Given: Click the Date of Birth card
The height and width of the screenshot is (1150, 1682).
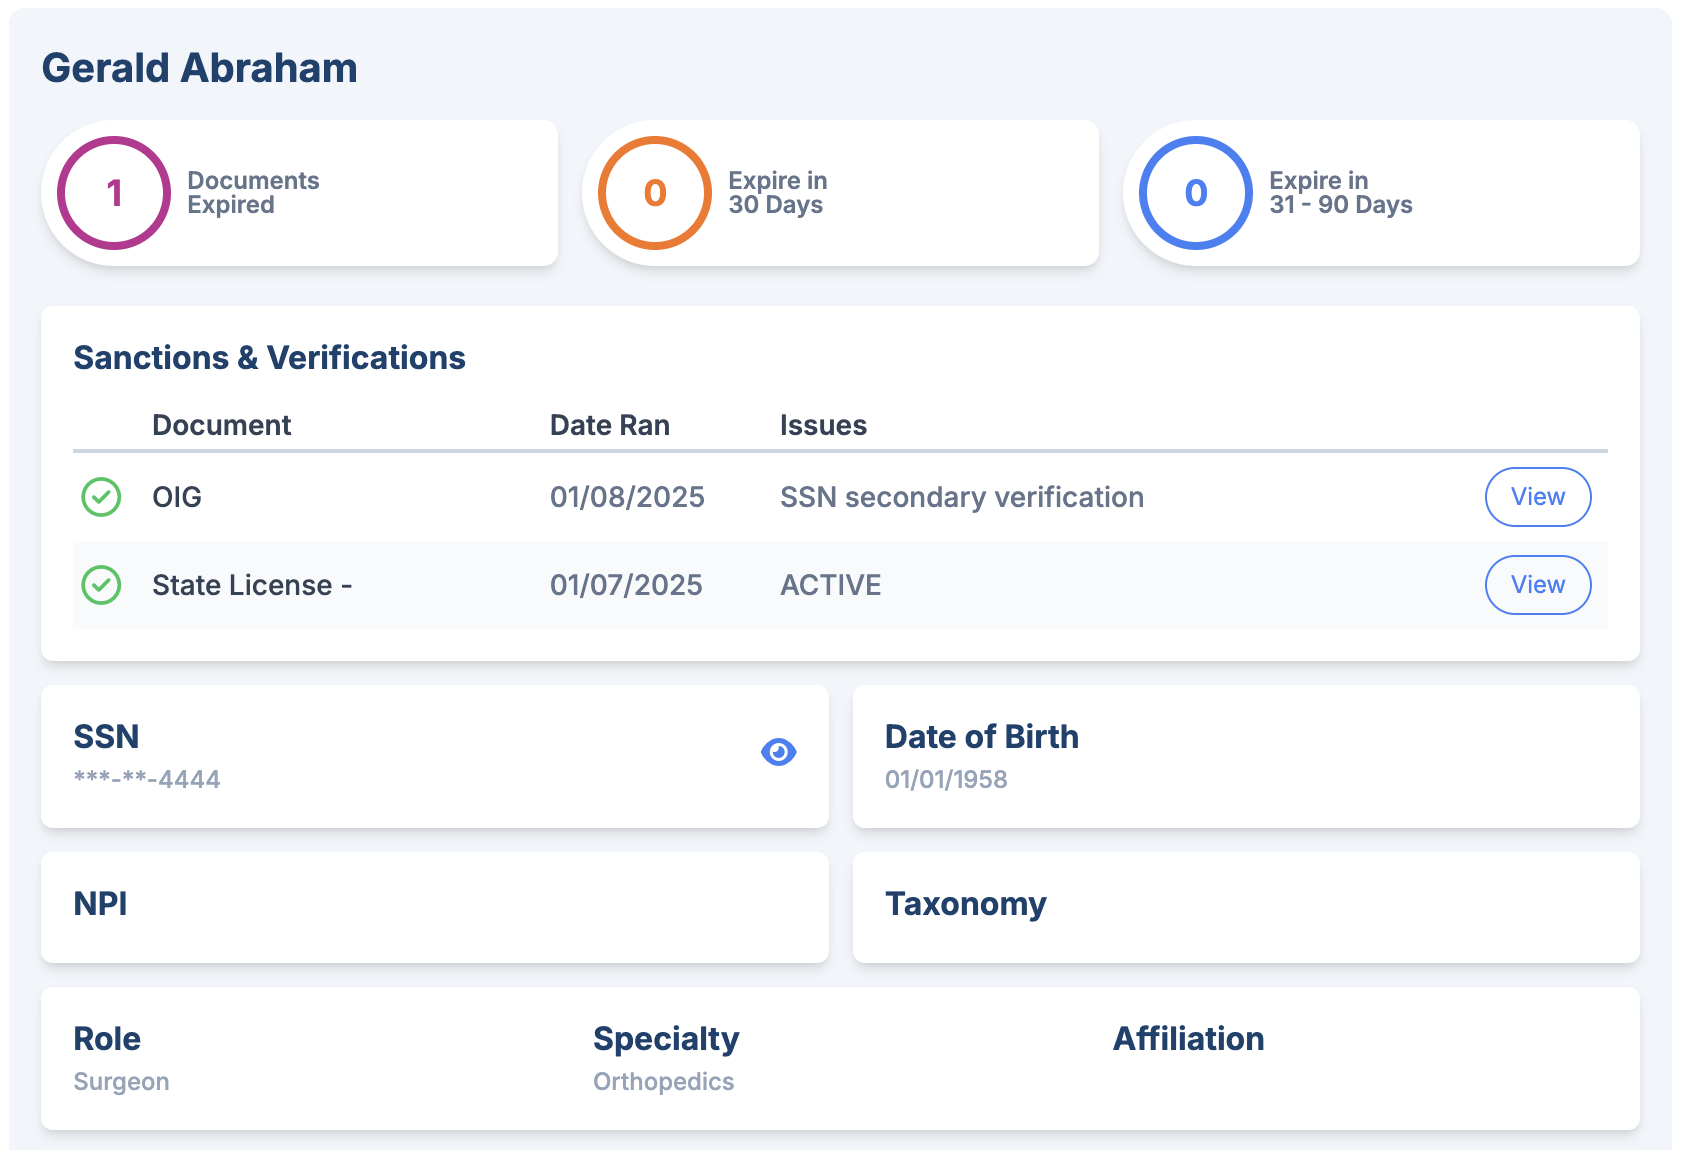Looking at the screenshot, I should [1246, 756].
